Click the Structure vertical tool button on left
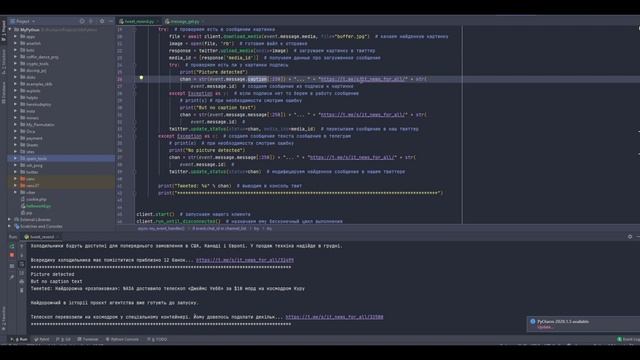Image resolution: width=640 pixels, height=360 pixels. pos(4,61)
